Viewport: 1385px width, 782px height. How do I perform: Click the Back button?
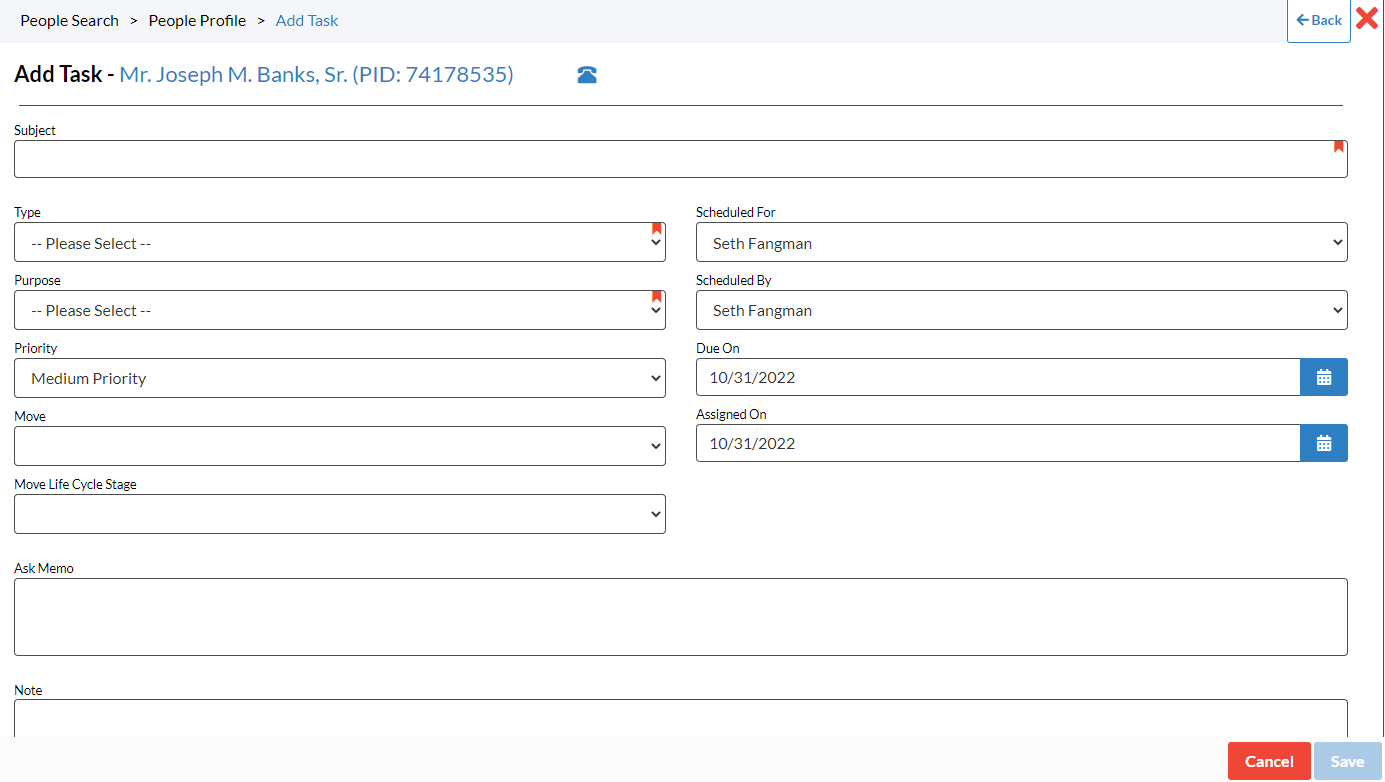coord(1319,21)
